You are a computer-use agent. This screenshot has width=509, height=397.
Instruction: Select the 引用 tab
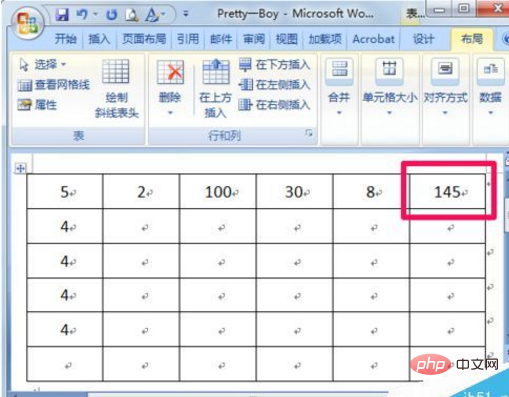coord(188,39)
